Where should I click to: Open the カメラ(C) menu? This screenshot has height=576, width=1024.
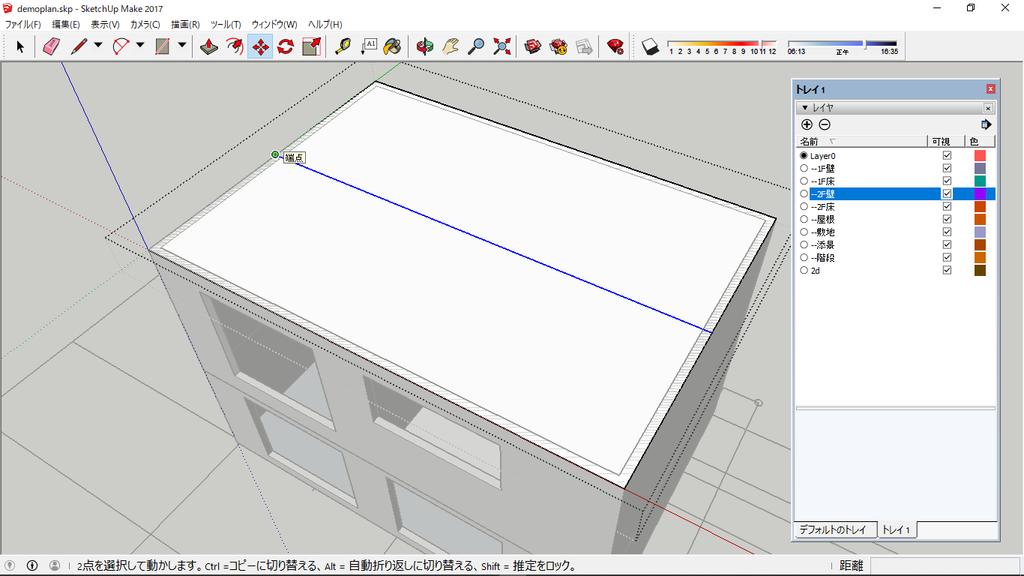[145, 24]
